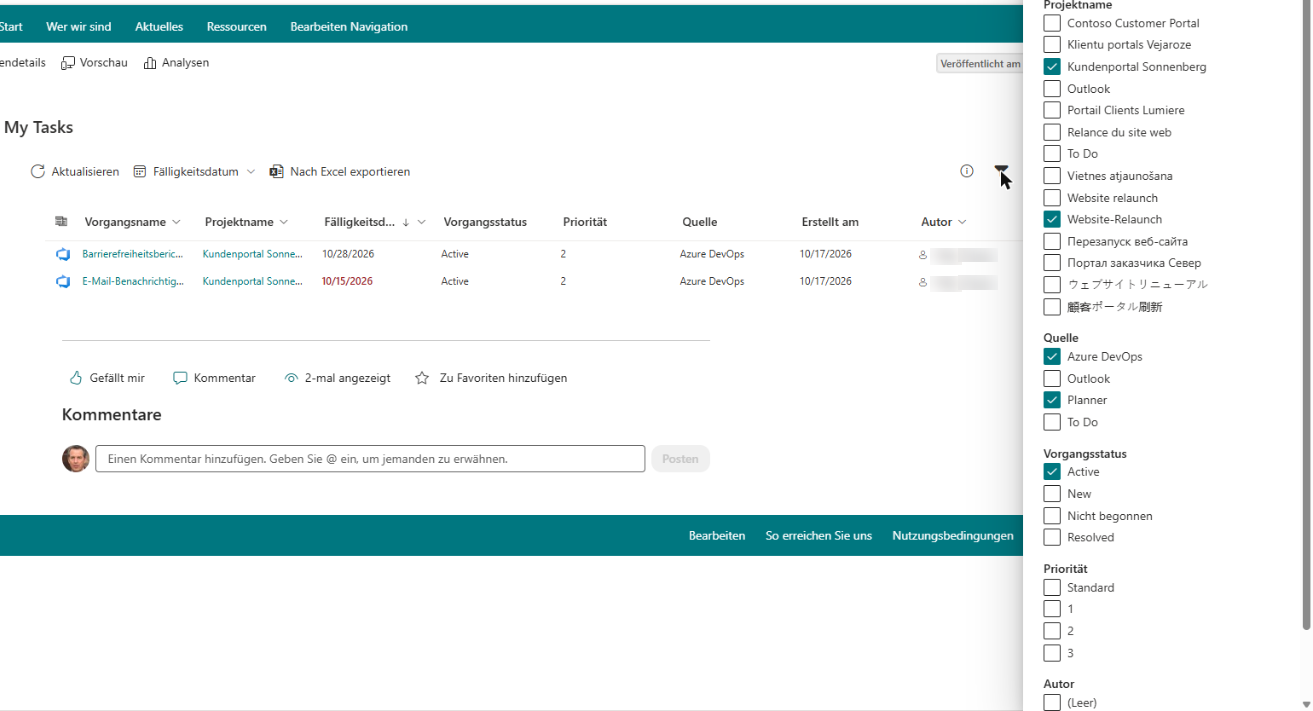This screenshot has width=1313, height=711.
Task: Open the Ressourcen navigation item
Action: click(237, 27)
